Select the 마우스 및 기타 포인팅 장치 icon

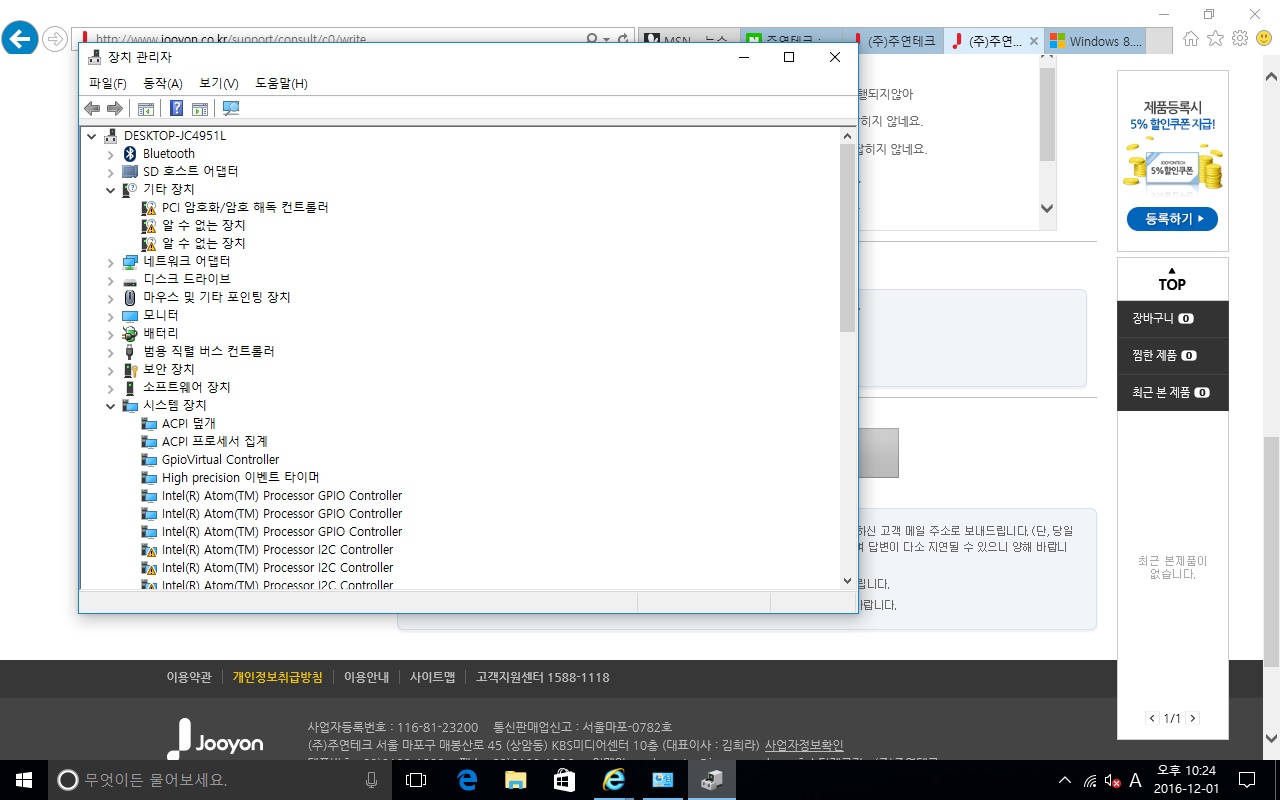[130, 297]
